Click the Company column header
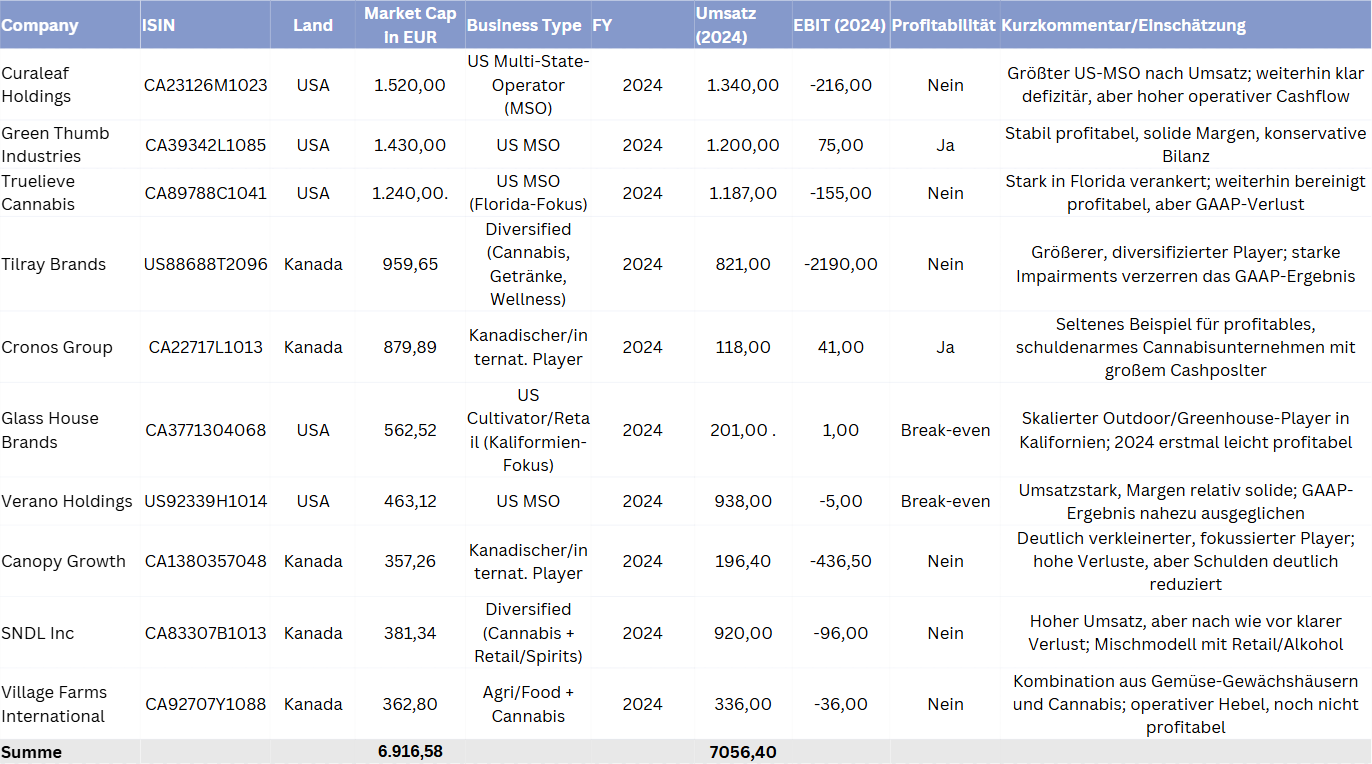1372x764 pixels. tap(40, 26)
